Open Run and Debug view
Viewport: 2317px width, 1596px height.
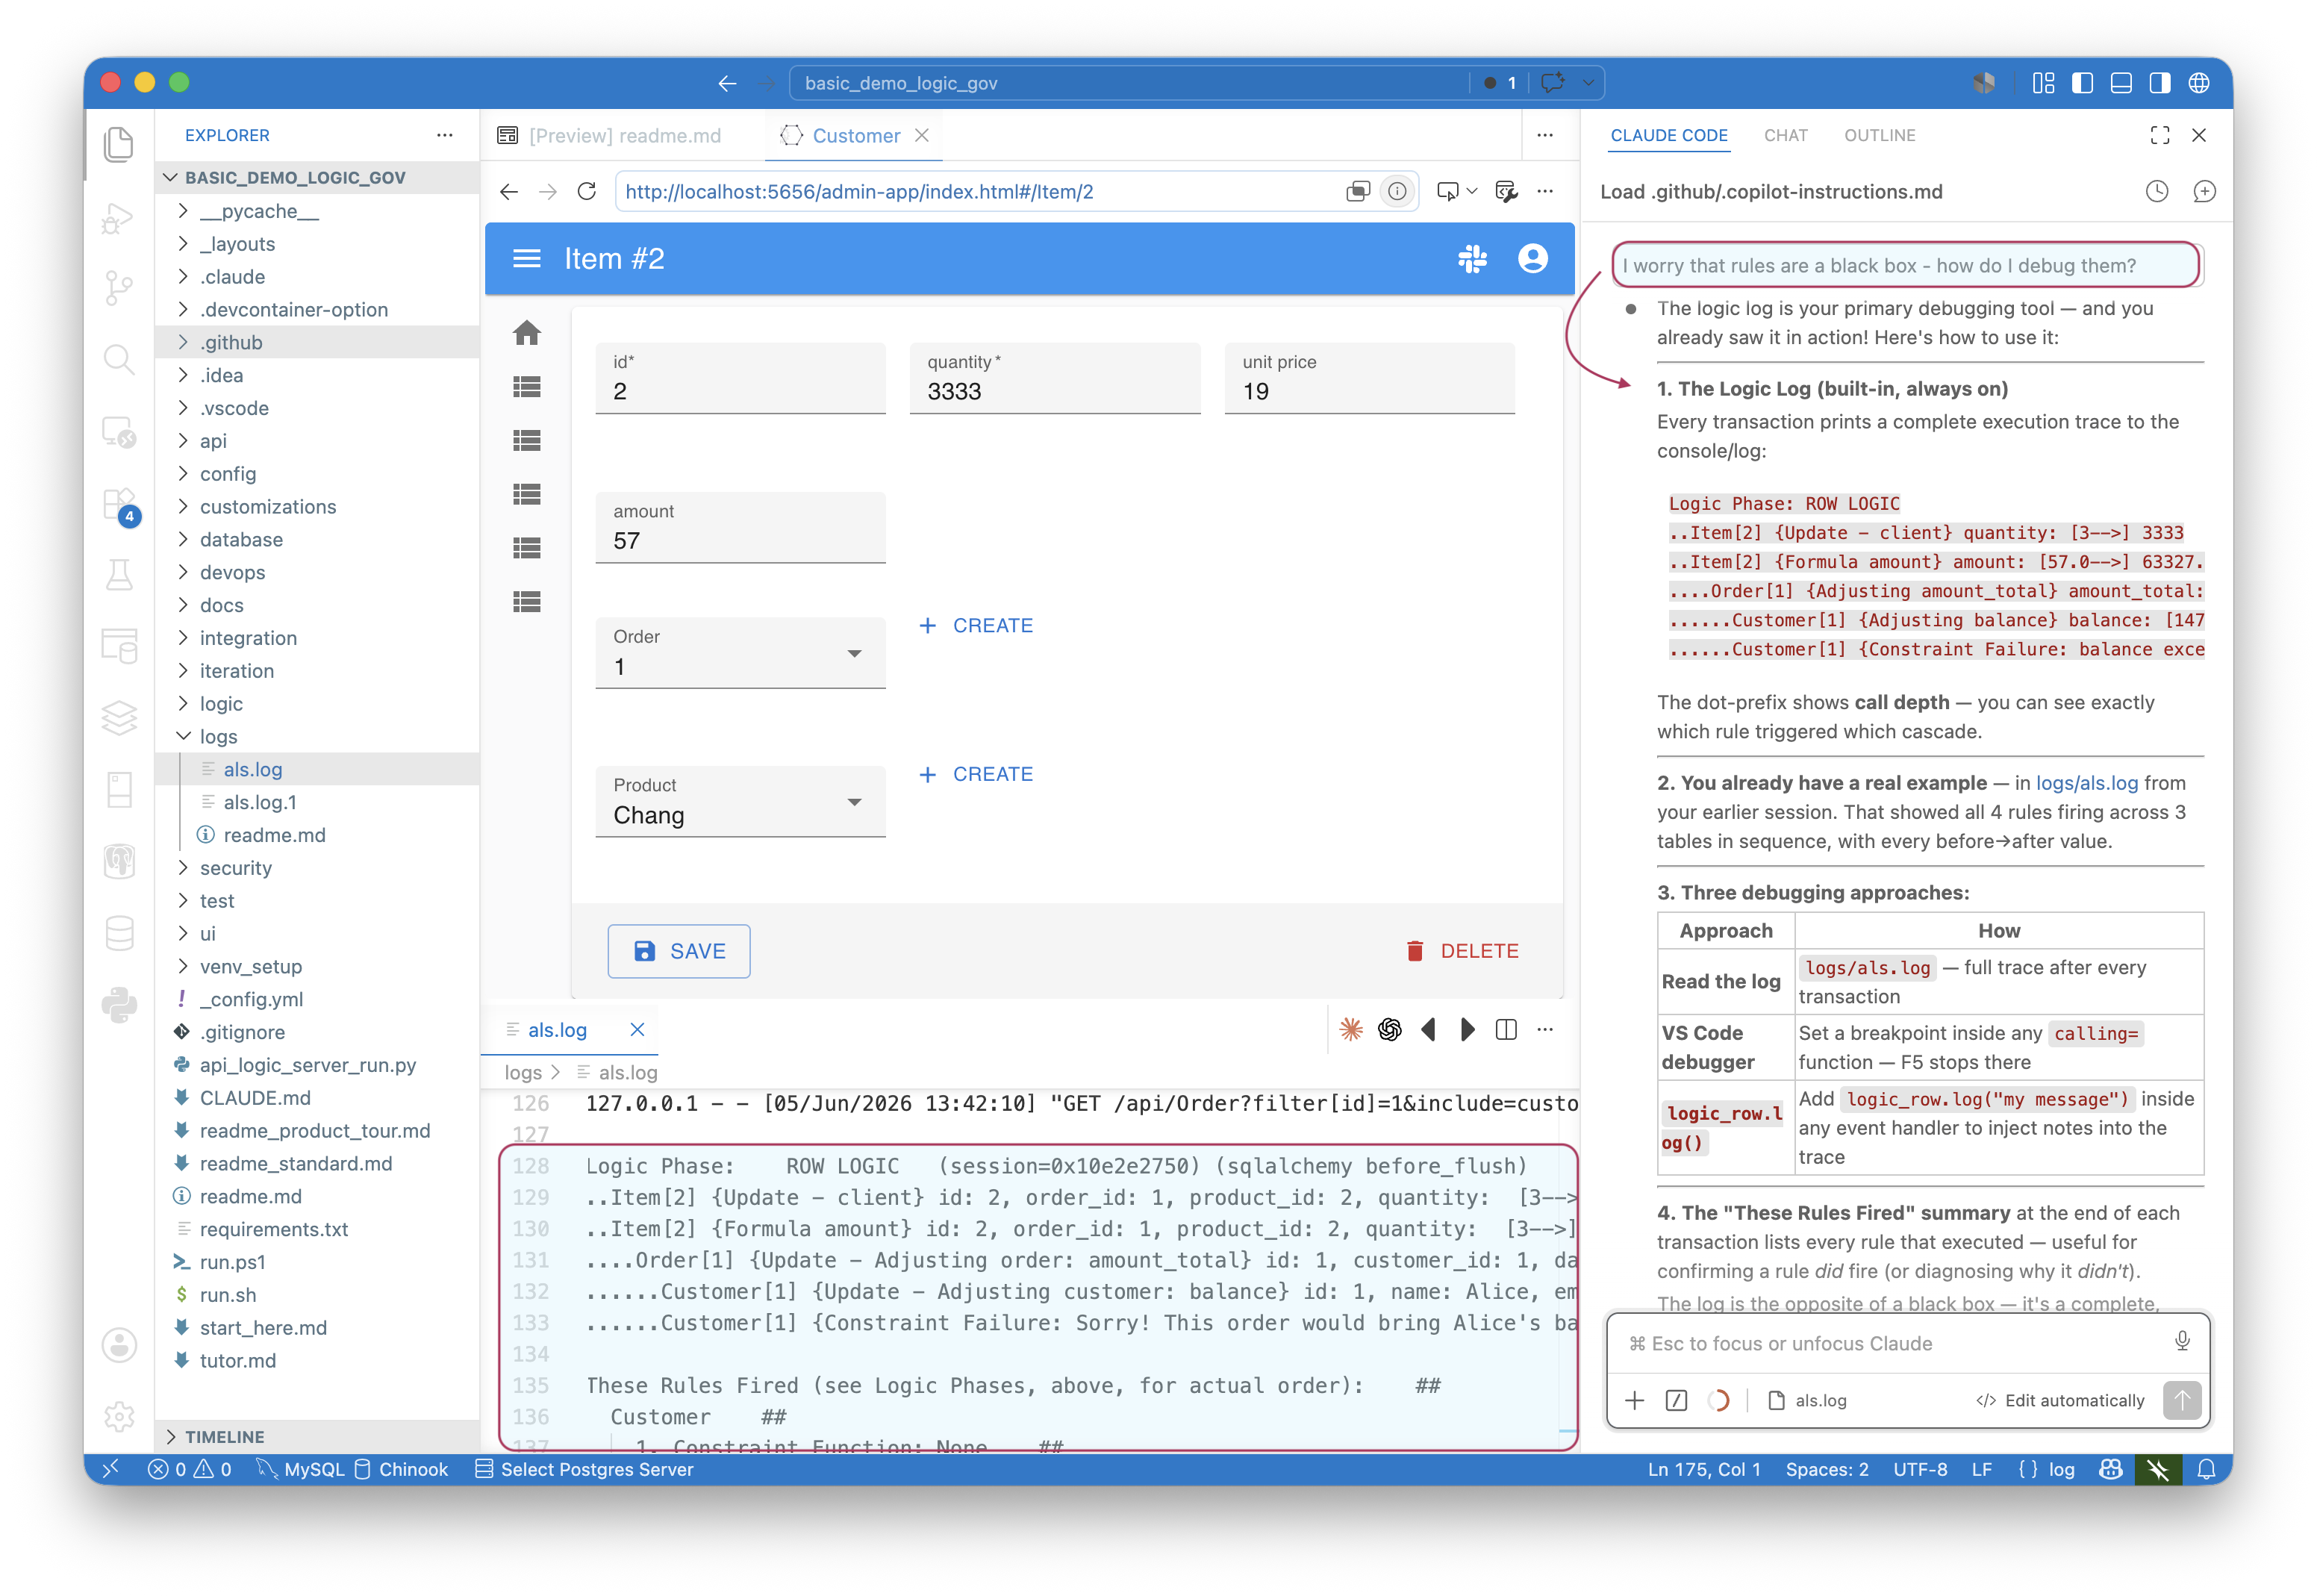[x=119, y=217]
